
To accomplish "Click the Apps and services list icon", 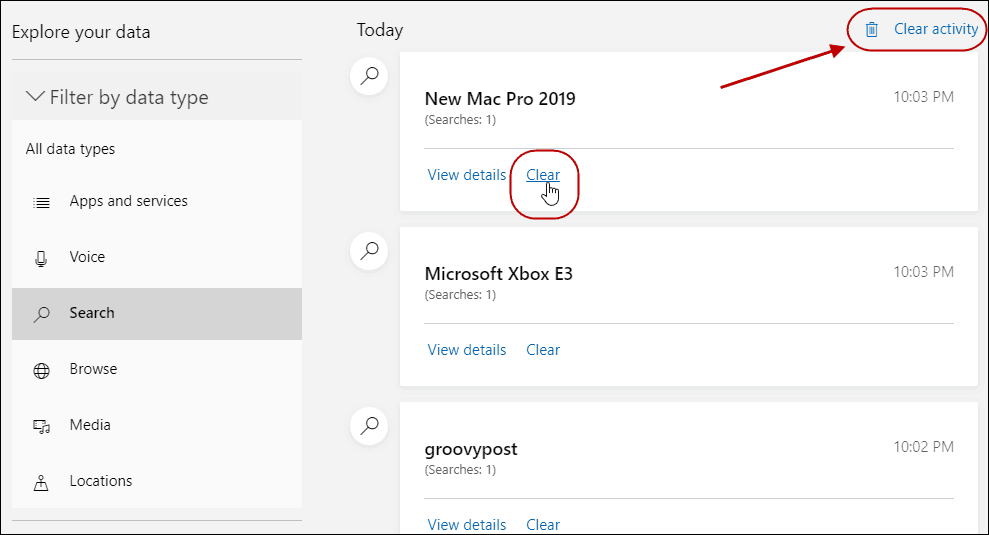I will [42, 203].
